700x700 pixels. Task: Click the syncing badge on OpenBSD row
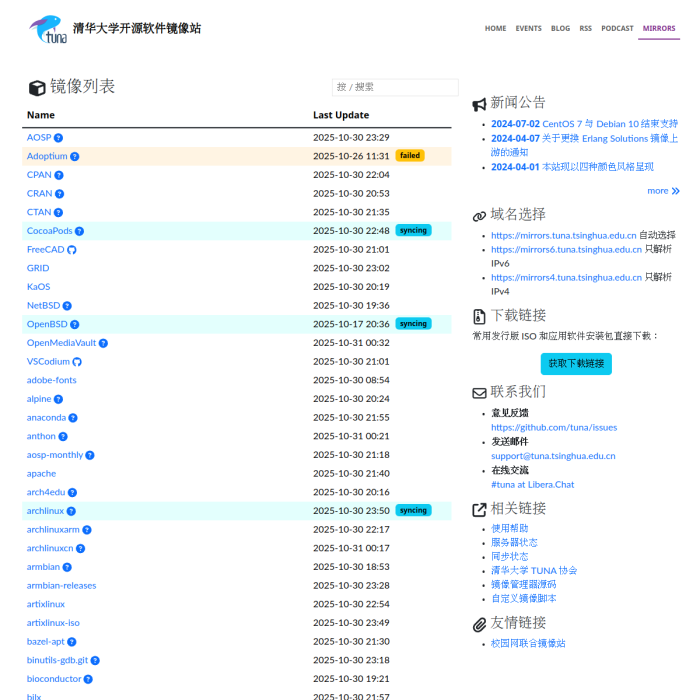pos(413,324)
